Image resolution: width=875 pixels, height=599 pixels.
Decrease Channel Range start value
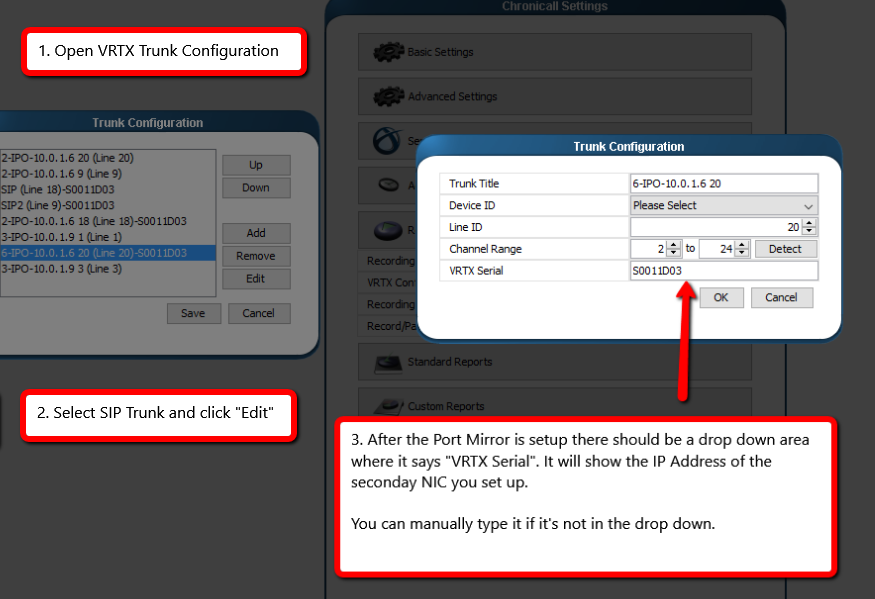coord(674,253)
